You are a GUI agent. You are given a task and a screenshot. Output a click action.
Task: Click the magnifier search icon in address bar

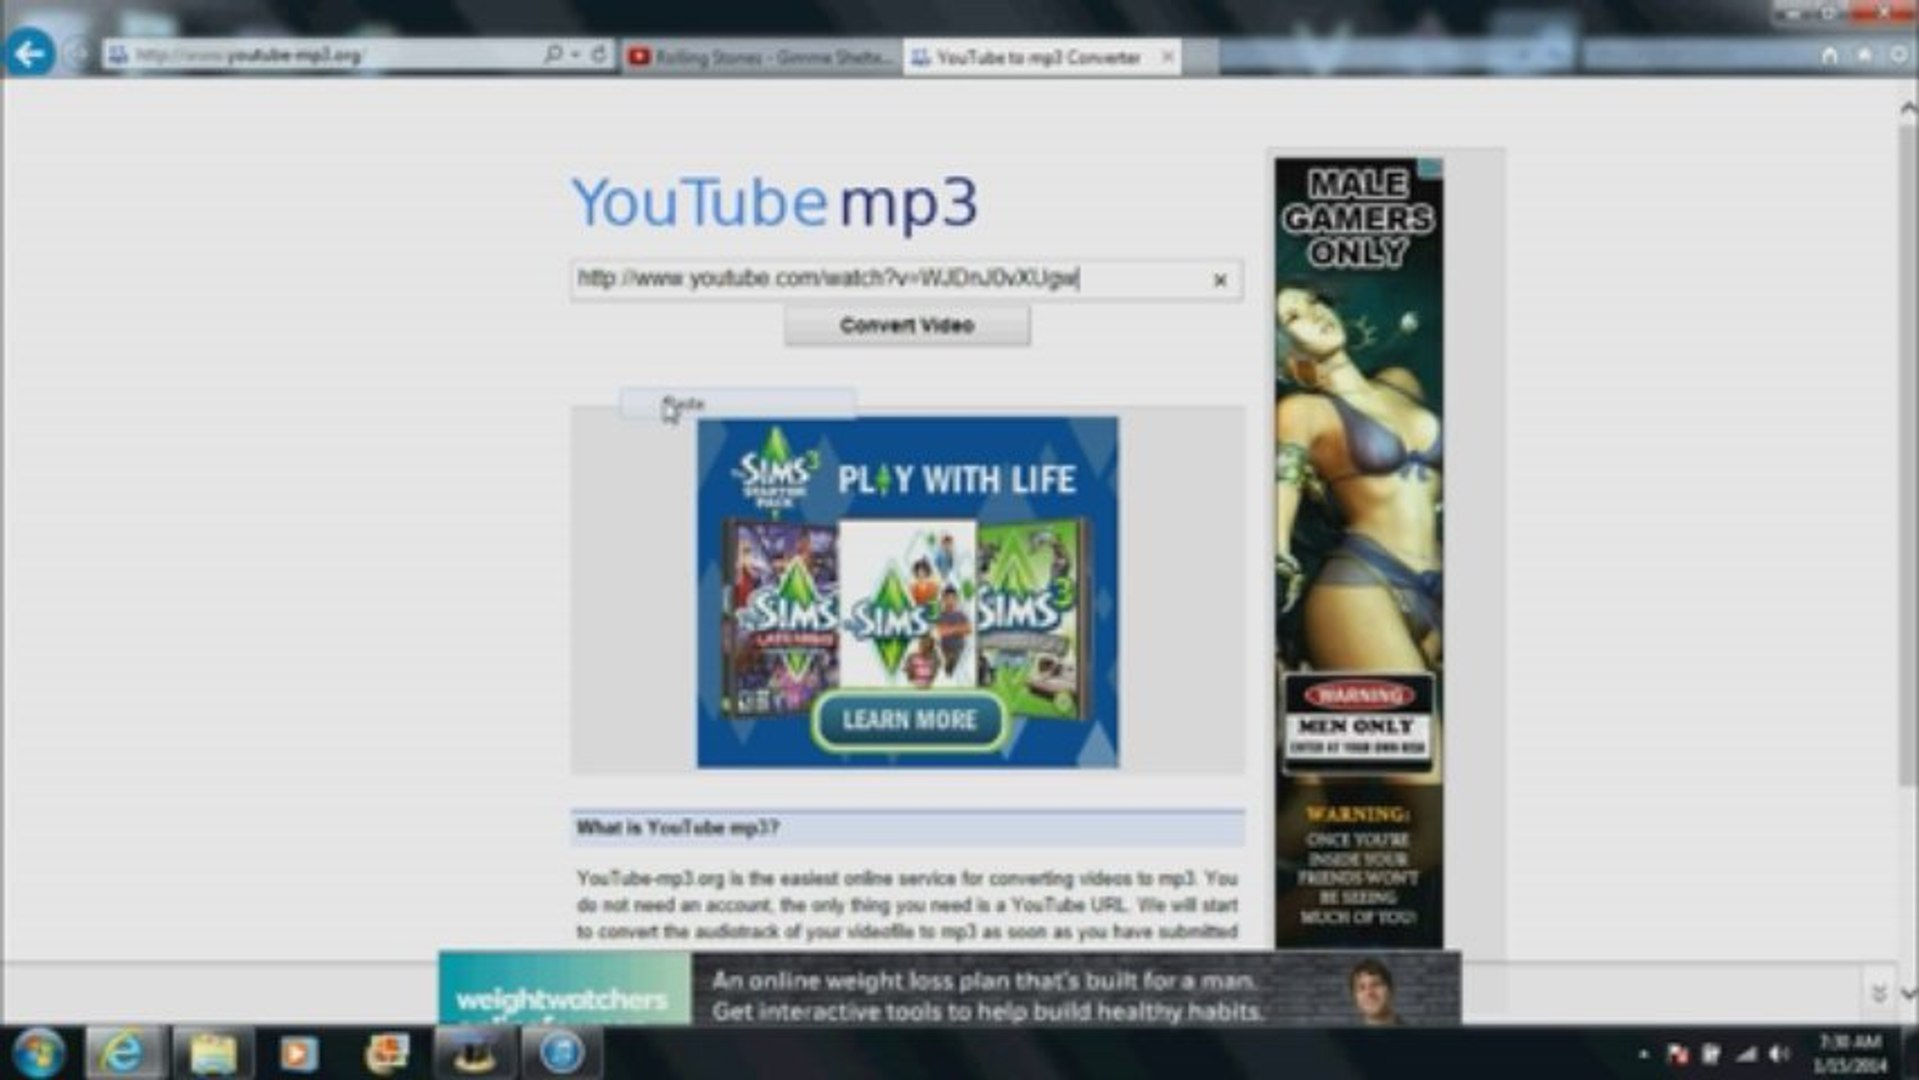tap(554, 53)
